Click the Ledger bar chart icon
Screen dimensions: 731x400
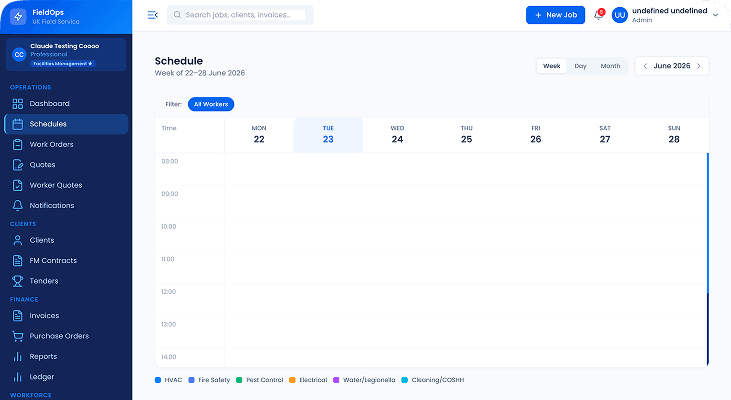click(18, 377)
